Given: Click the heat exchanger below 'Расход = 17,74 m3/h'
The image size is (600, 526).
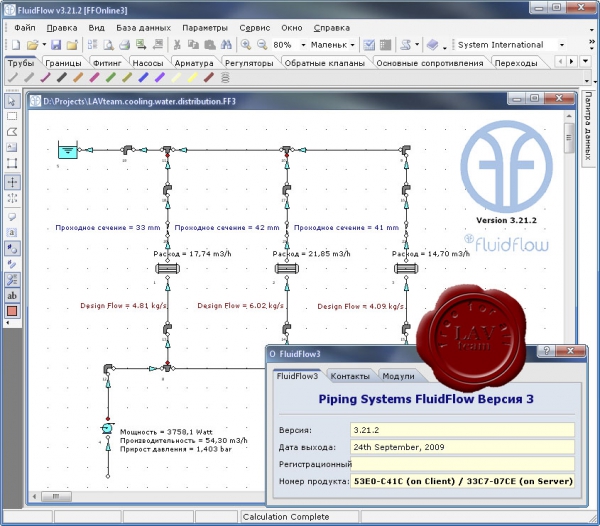Looking at the screenshot, I should (x=167, y=269).
